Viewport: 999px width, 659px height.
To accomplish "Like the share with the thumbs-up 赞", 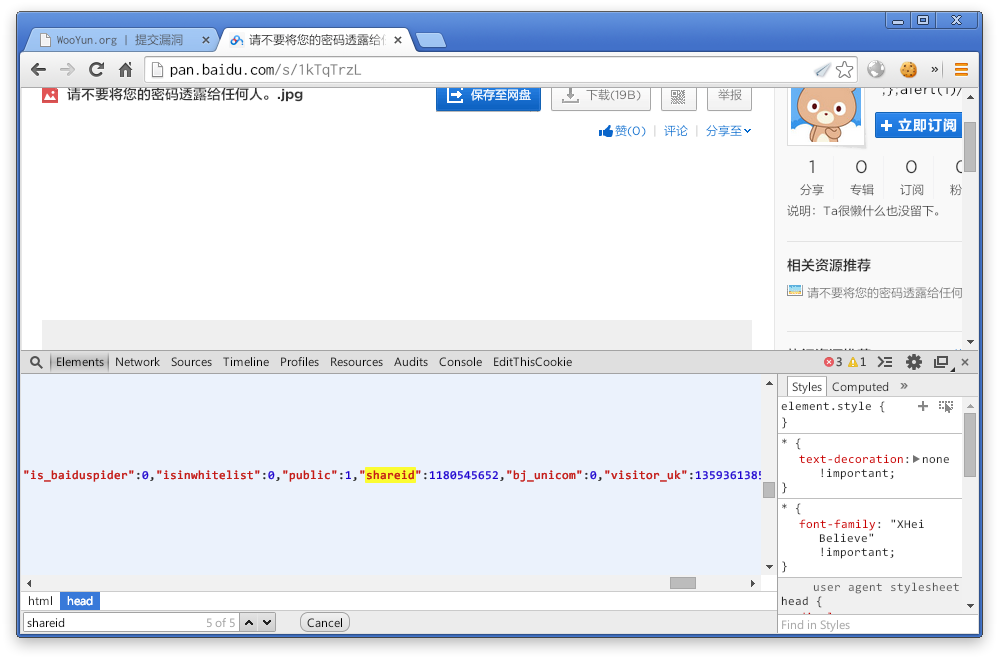I will [622, 131].
